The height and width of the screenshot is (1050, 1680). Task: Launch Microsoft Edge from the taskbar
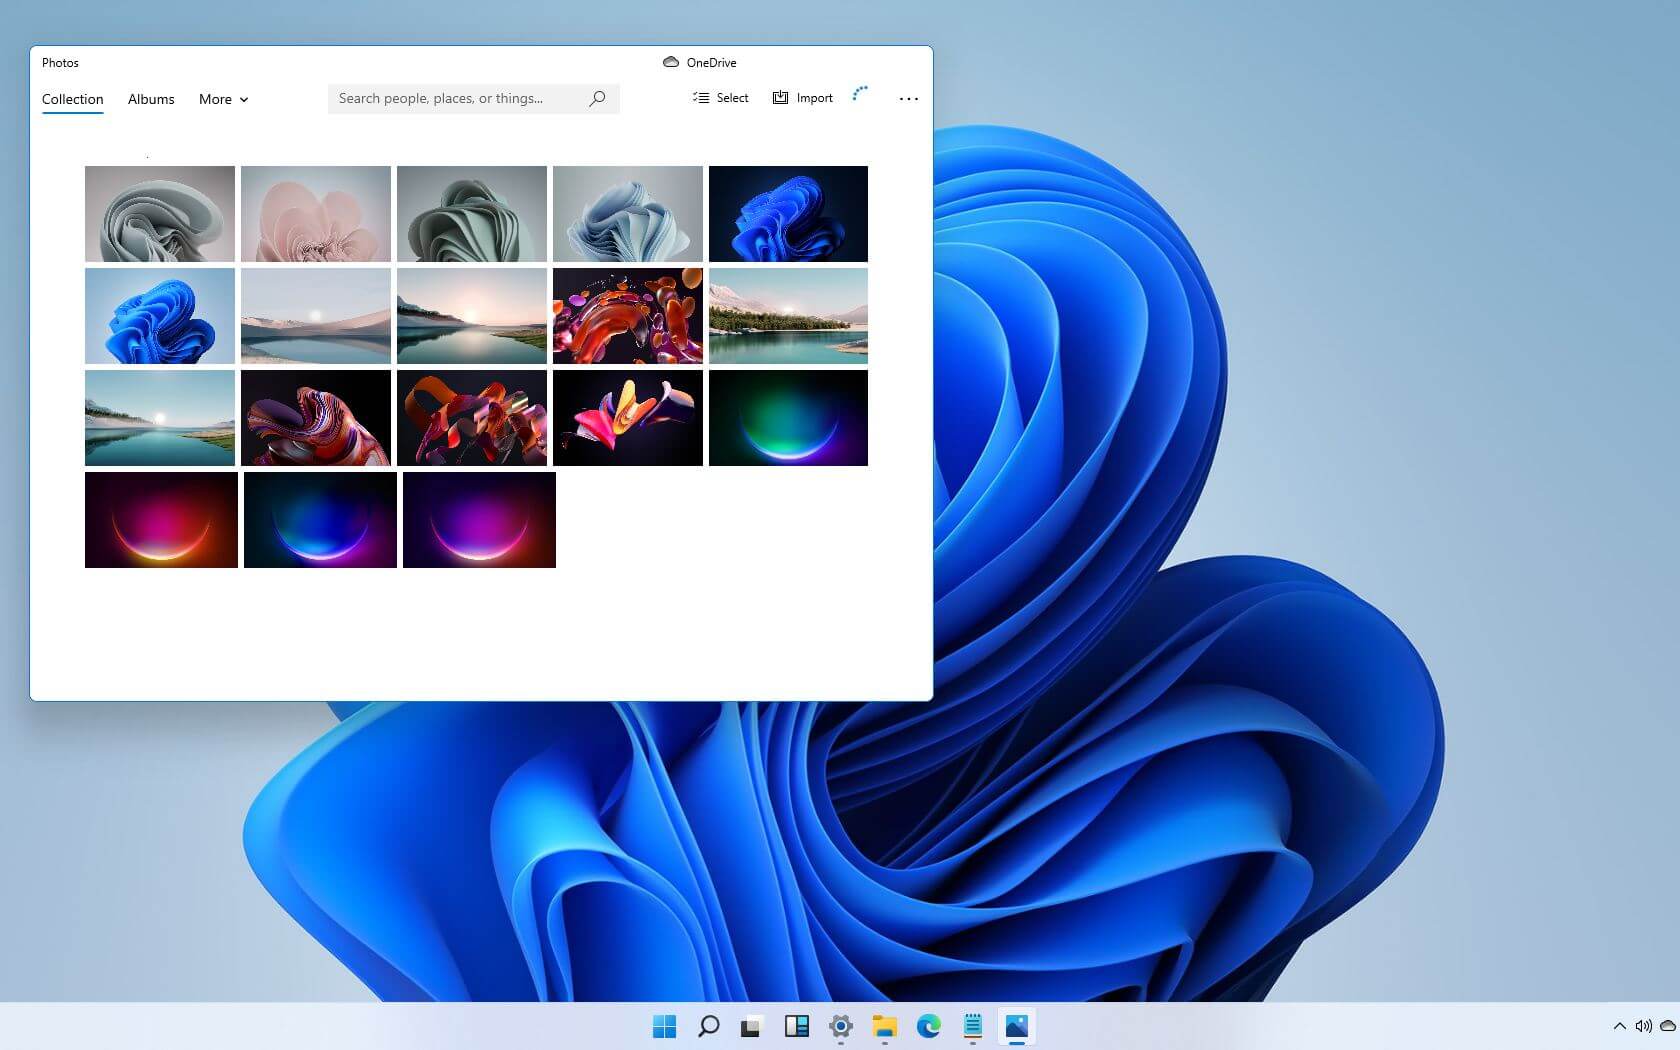(x=930, y=1027)
